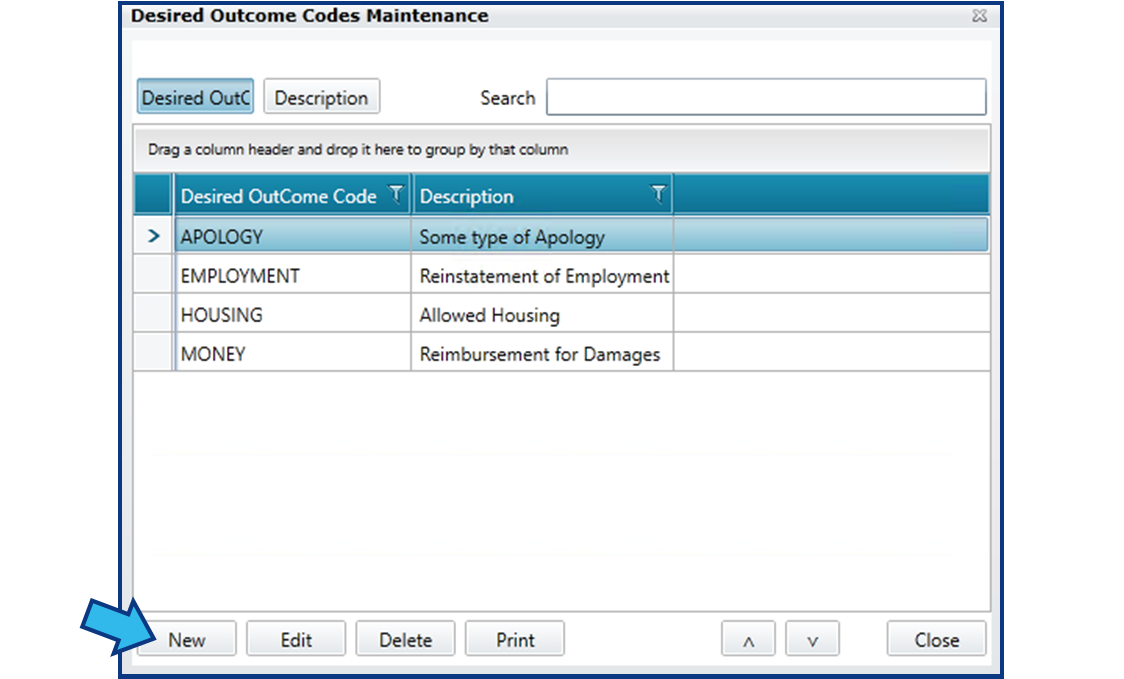
Task: Click inside the Search input field
Action: (x=765, y=97)
